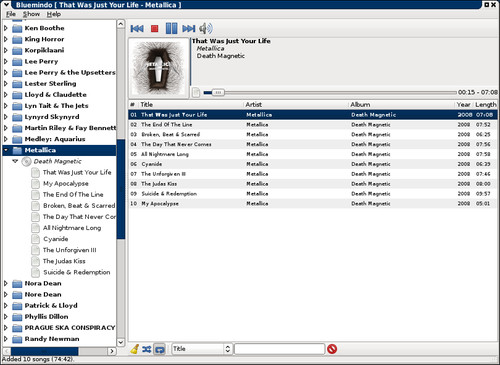Image resolution: width=500 pixels, height=365 pixels.
Task: Click the lyrics page icon beside the seek bar
Action: [x=196, y=92]
